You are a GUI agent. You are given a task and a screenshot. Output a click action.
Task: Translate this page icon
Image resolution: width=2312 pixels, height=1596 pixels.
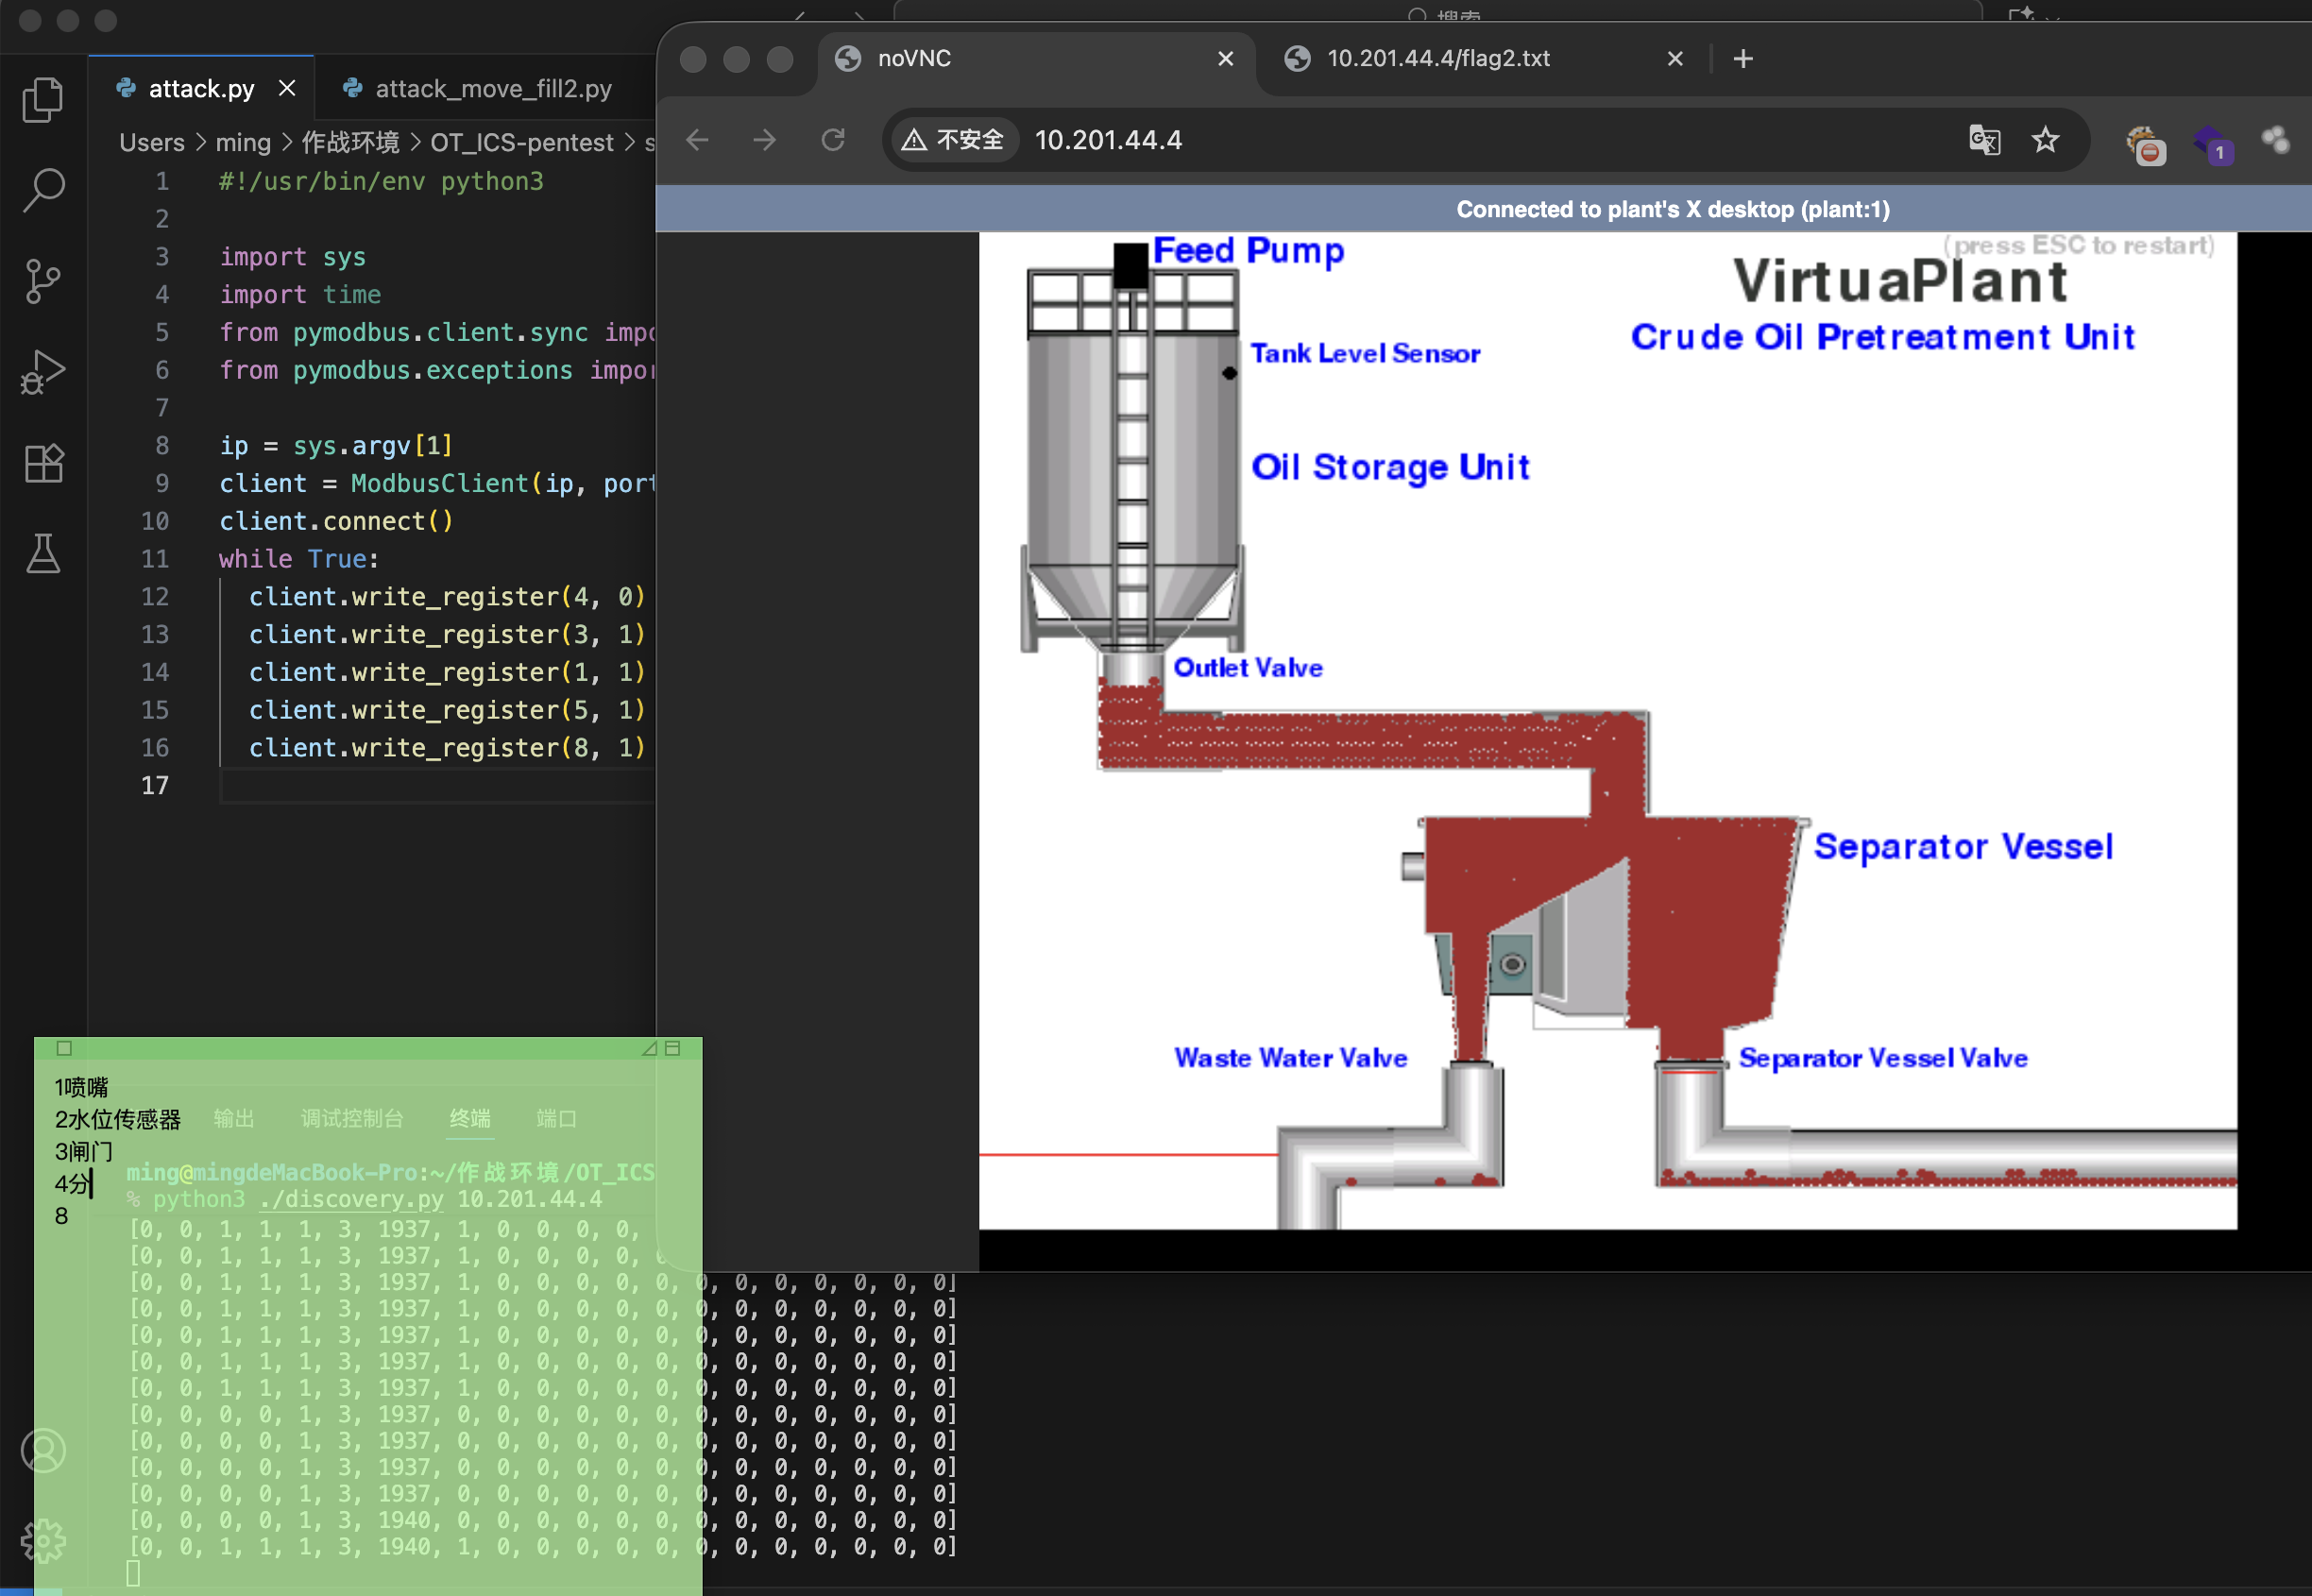tap(1984, 140)
